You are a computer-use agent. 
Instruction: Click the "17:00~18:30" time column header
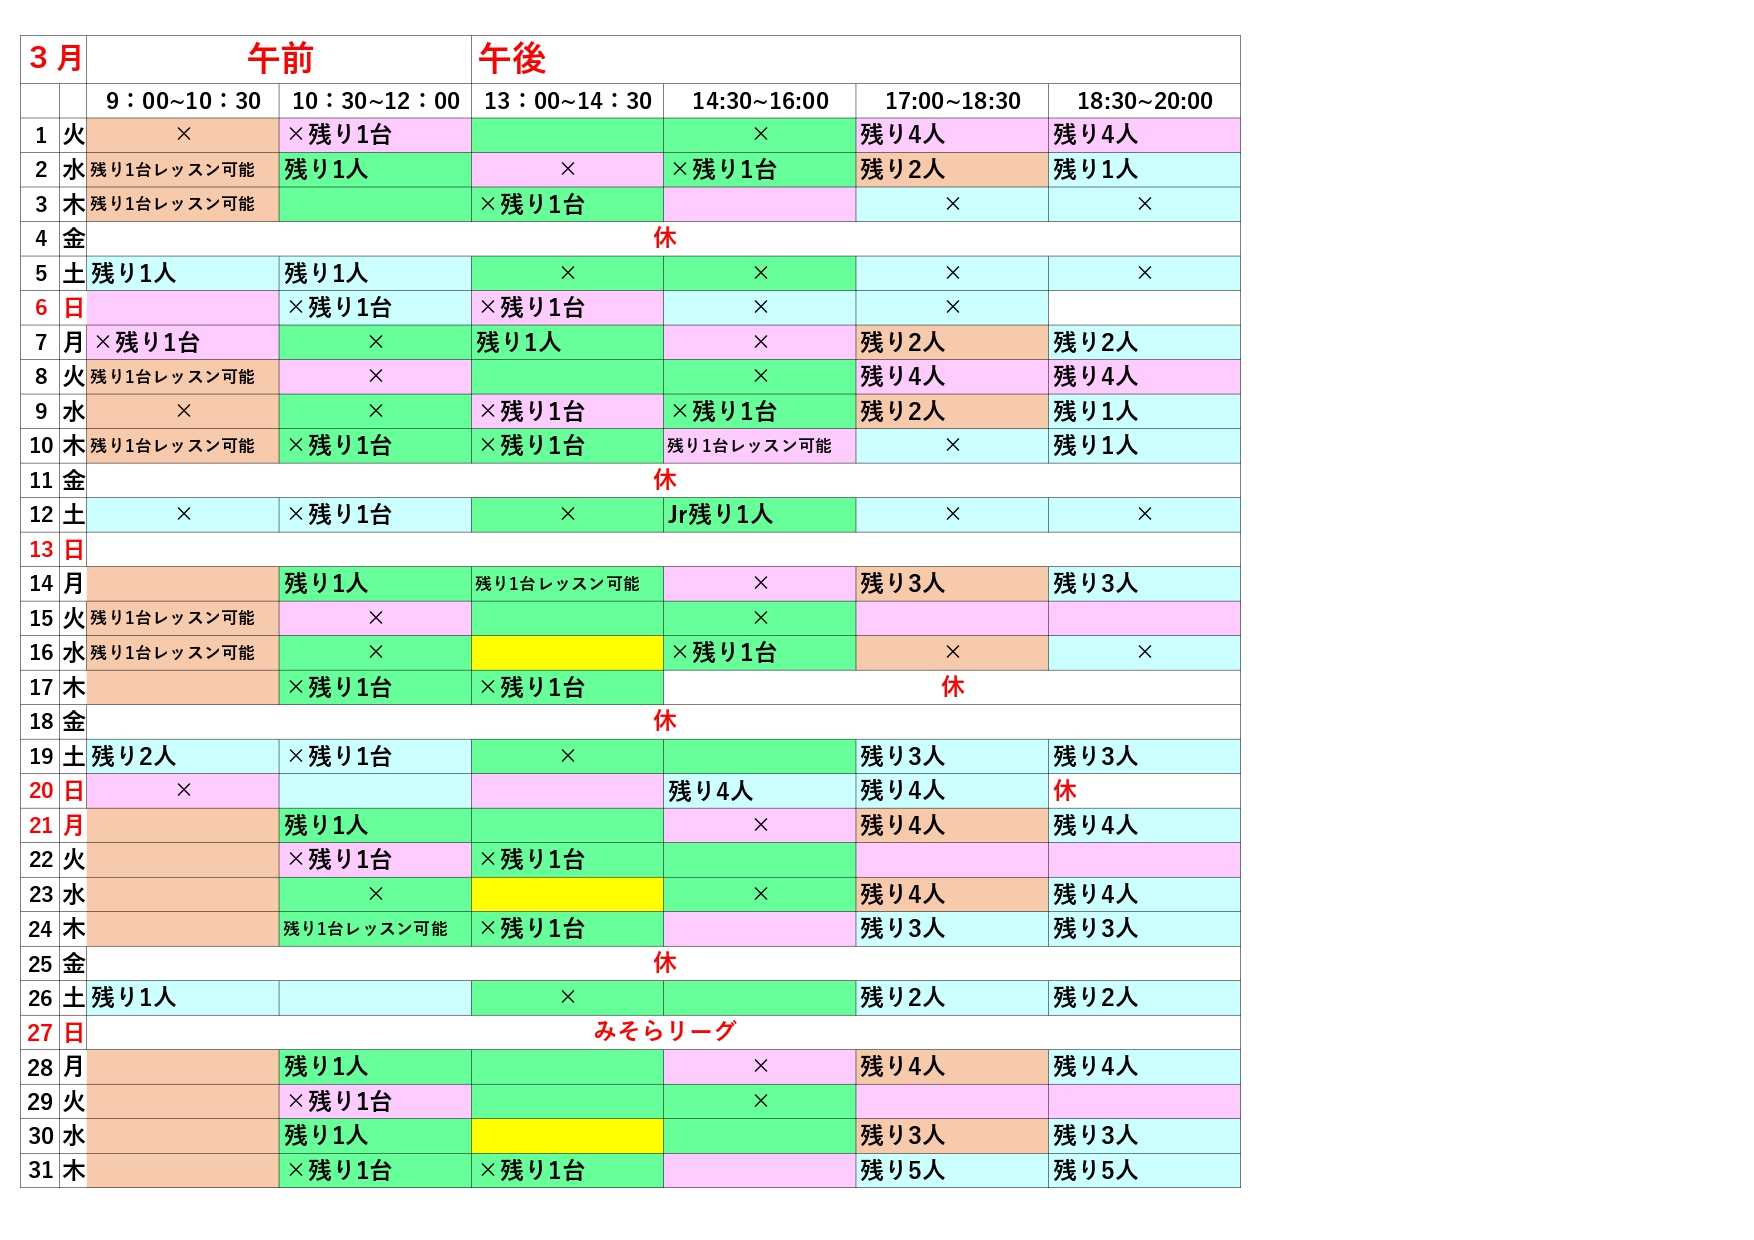pos(953,101)
